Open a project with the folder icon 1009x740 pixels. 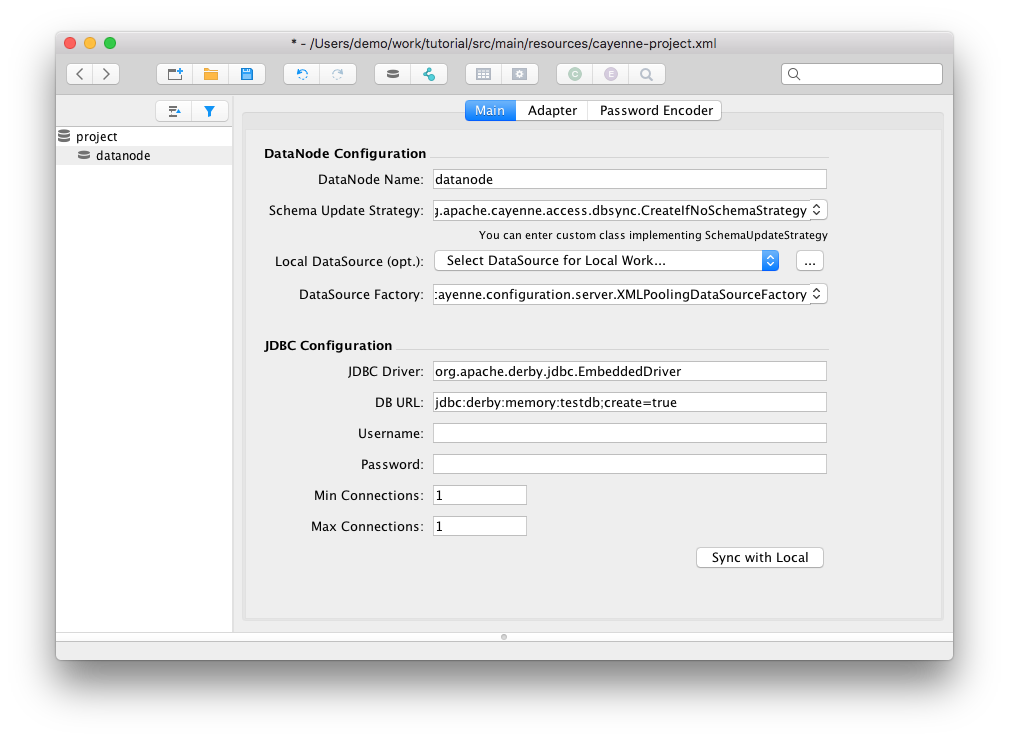211,74
